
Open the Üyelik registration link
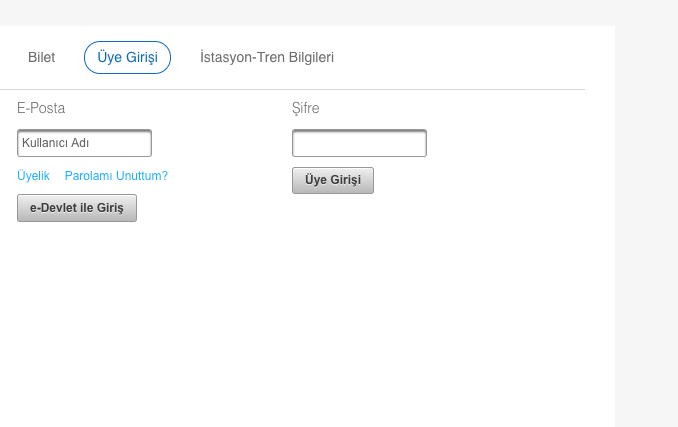(x=33, y=176)
